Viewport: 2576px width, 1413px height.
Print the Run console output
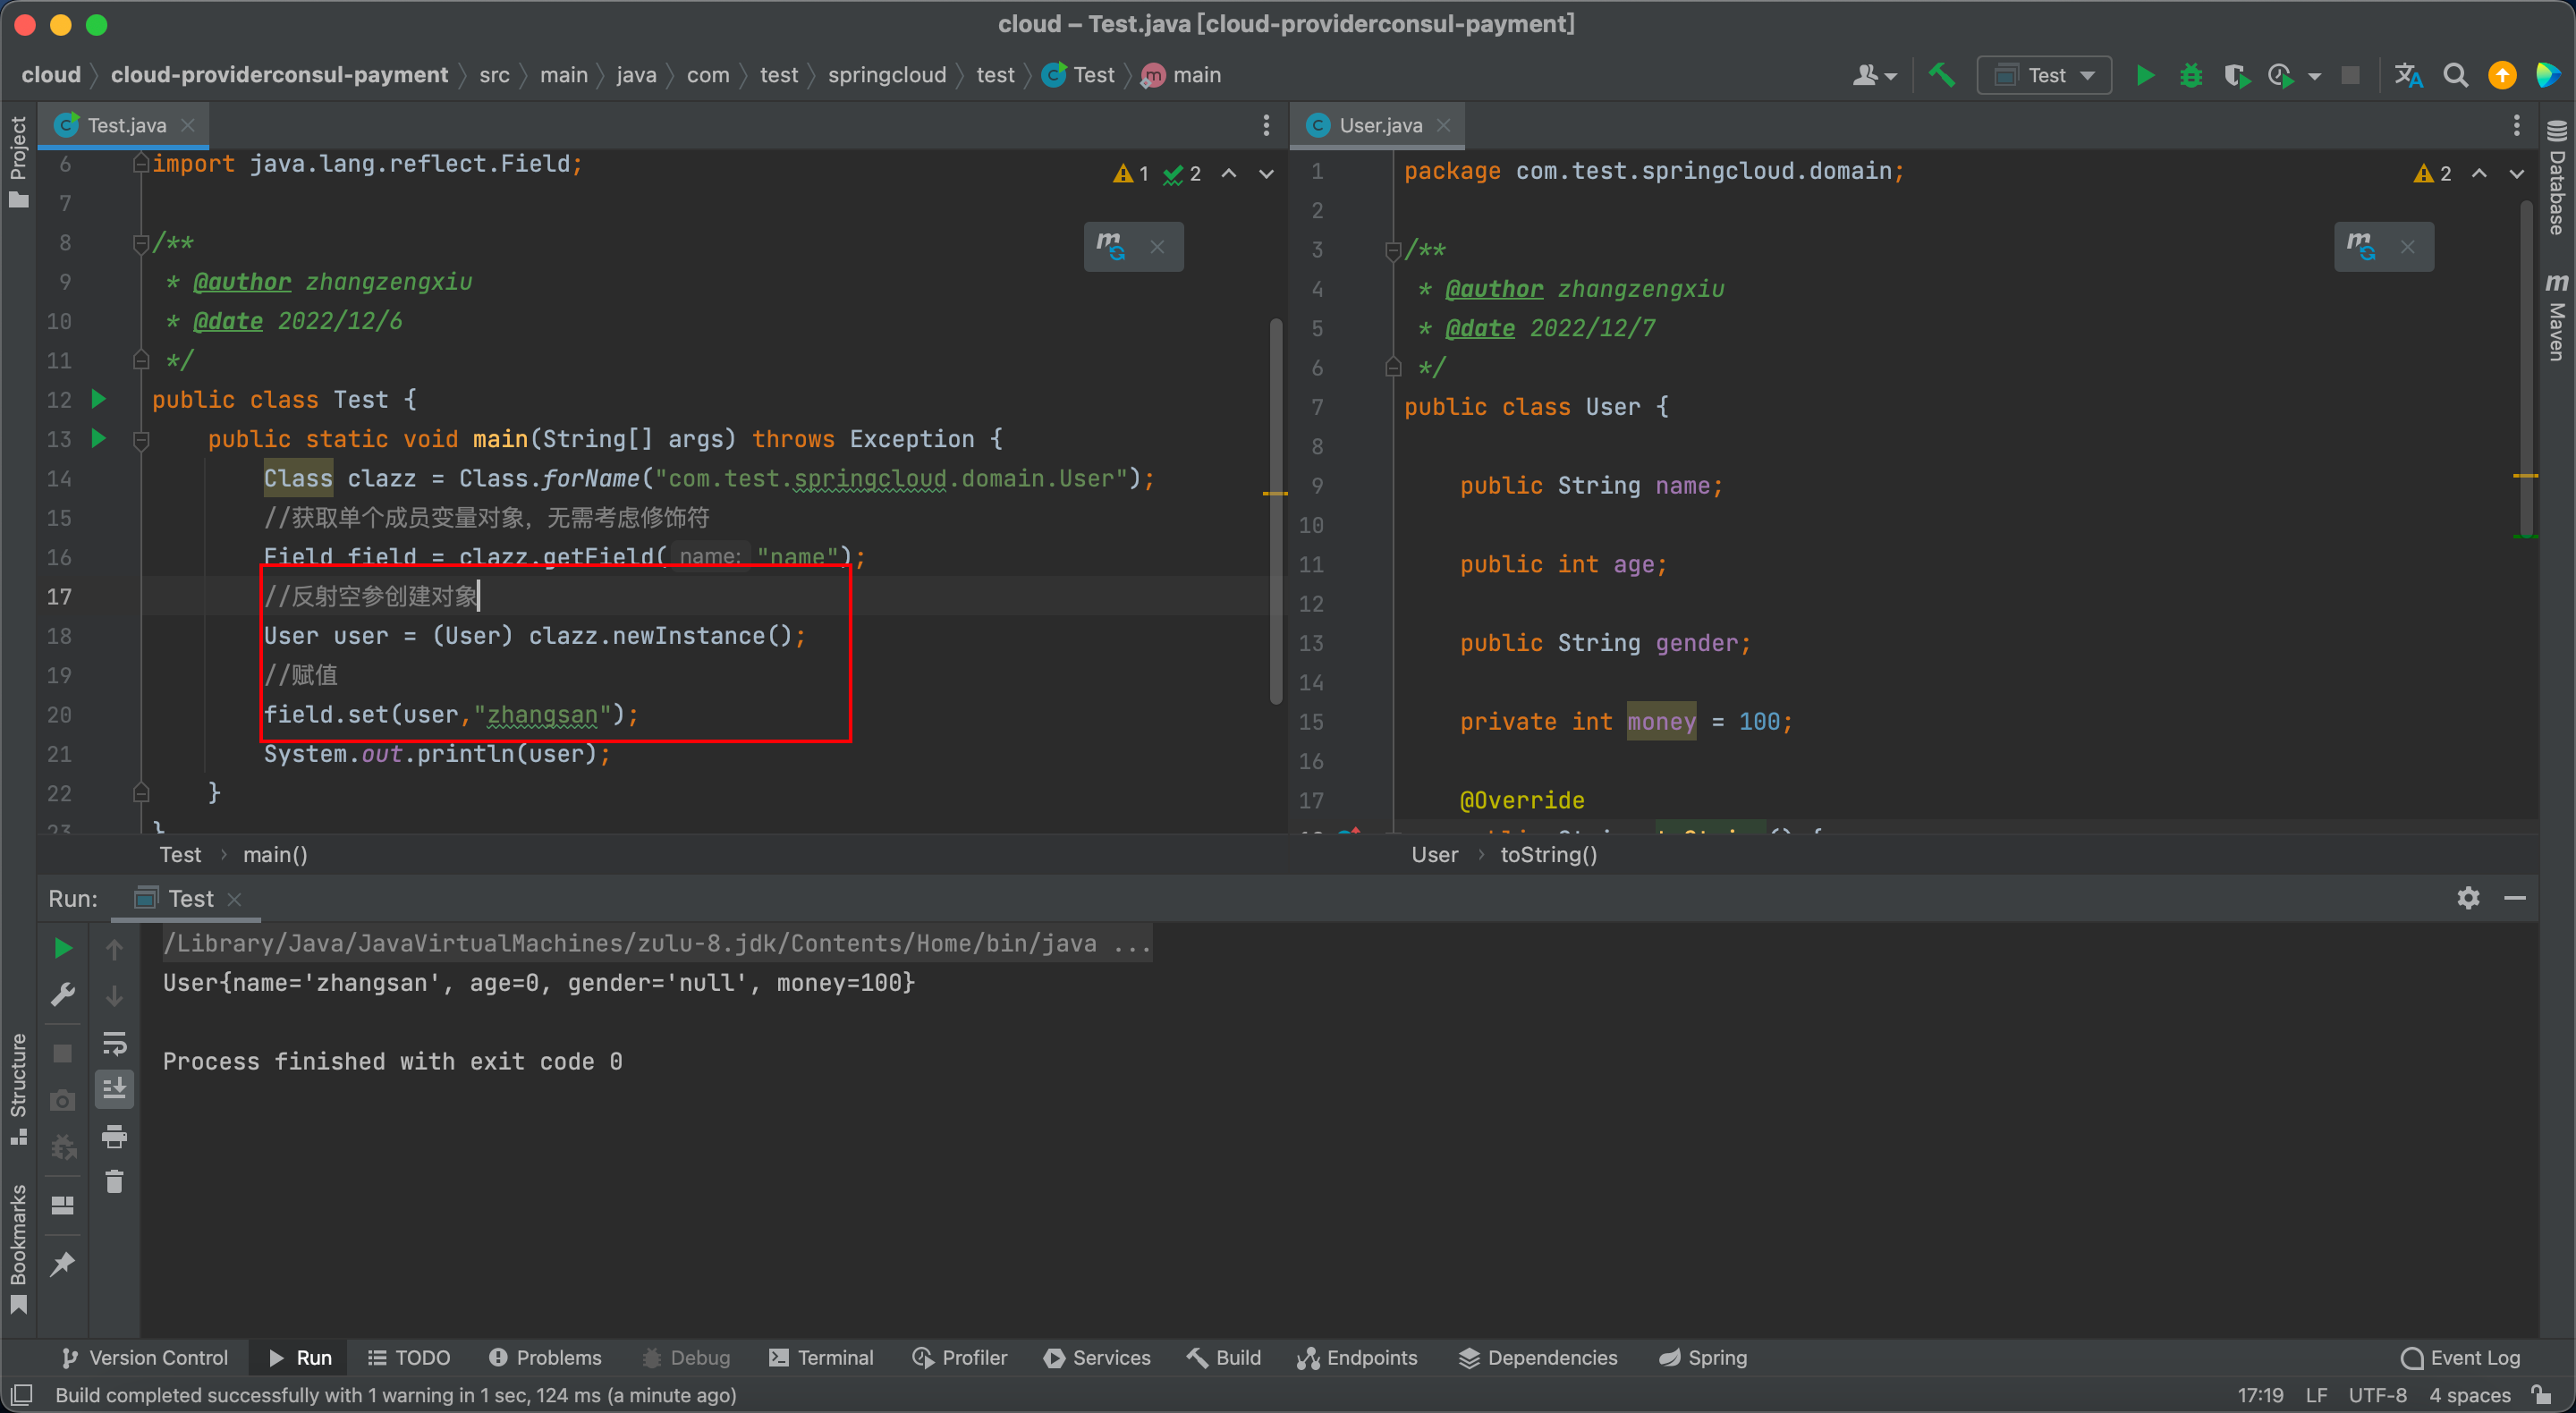[115, 1136]
